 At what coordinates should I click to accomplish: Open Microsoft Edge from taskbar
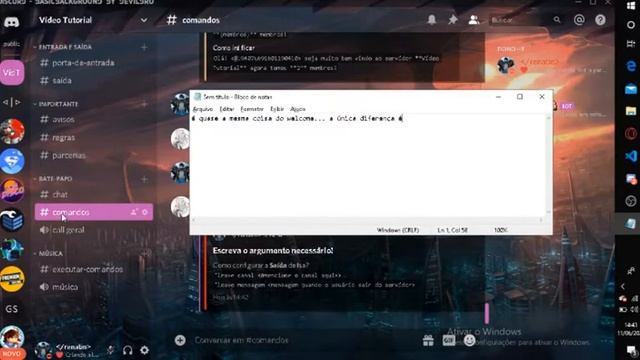(x=631, y=66)
